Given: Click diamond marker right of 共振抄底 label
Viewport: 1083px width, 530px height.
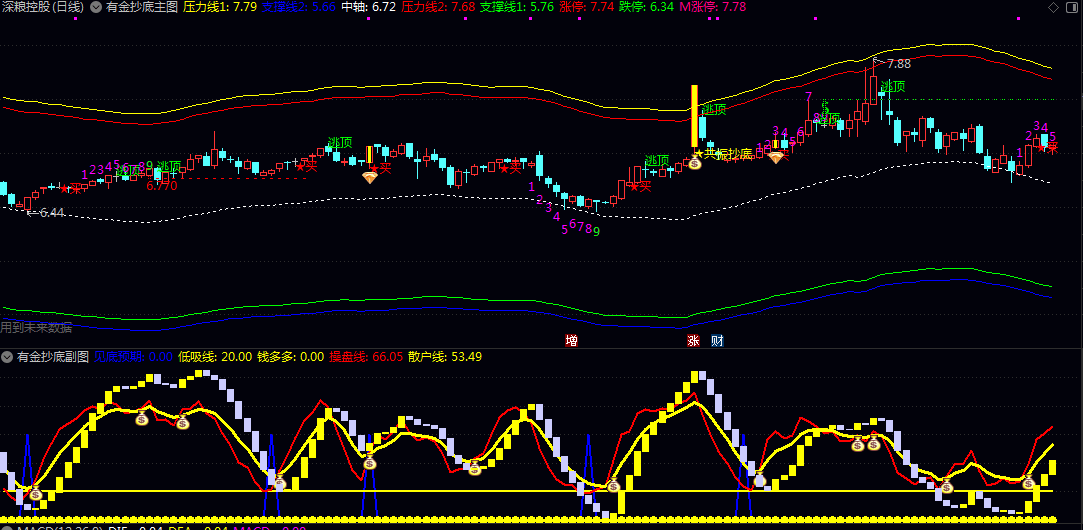Looking at the screenshot, I should [776, 157].
